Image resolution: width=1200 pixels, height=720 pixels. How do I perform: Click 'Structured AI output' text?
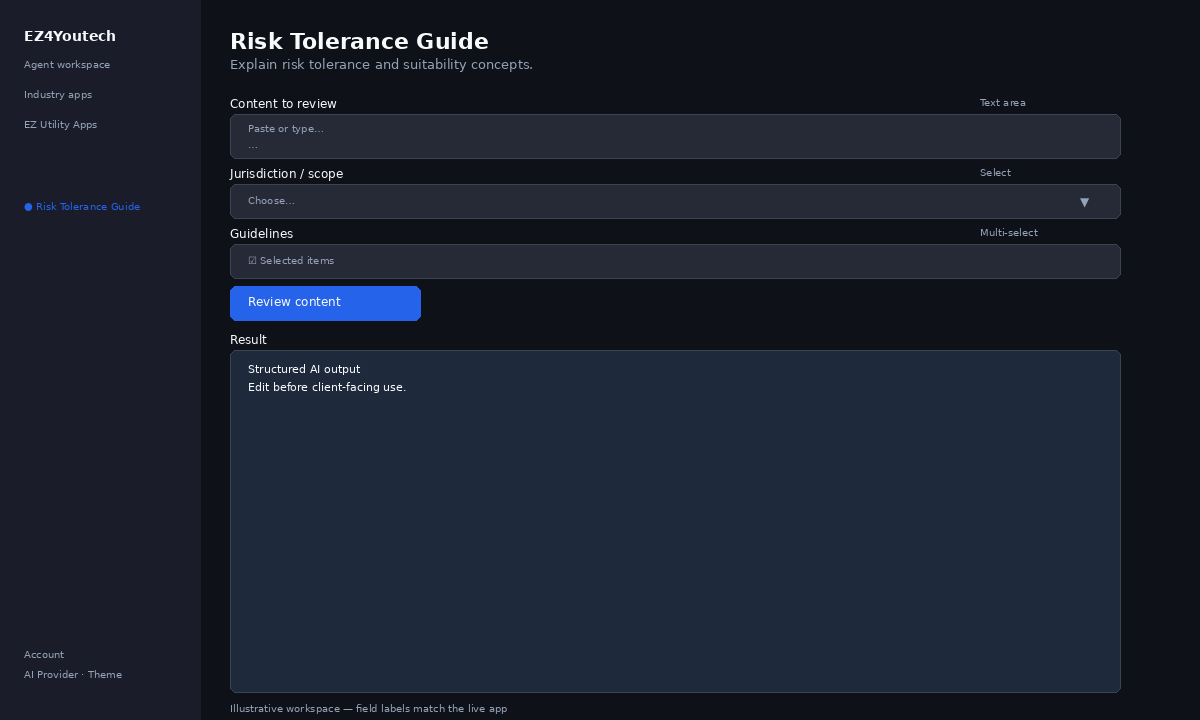tap(304, 370)
